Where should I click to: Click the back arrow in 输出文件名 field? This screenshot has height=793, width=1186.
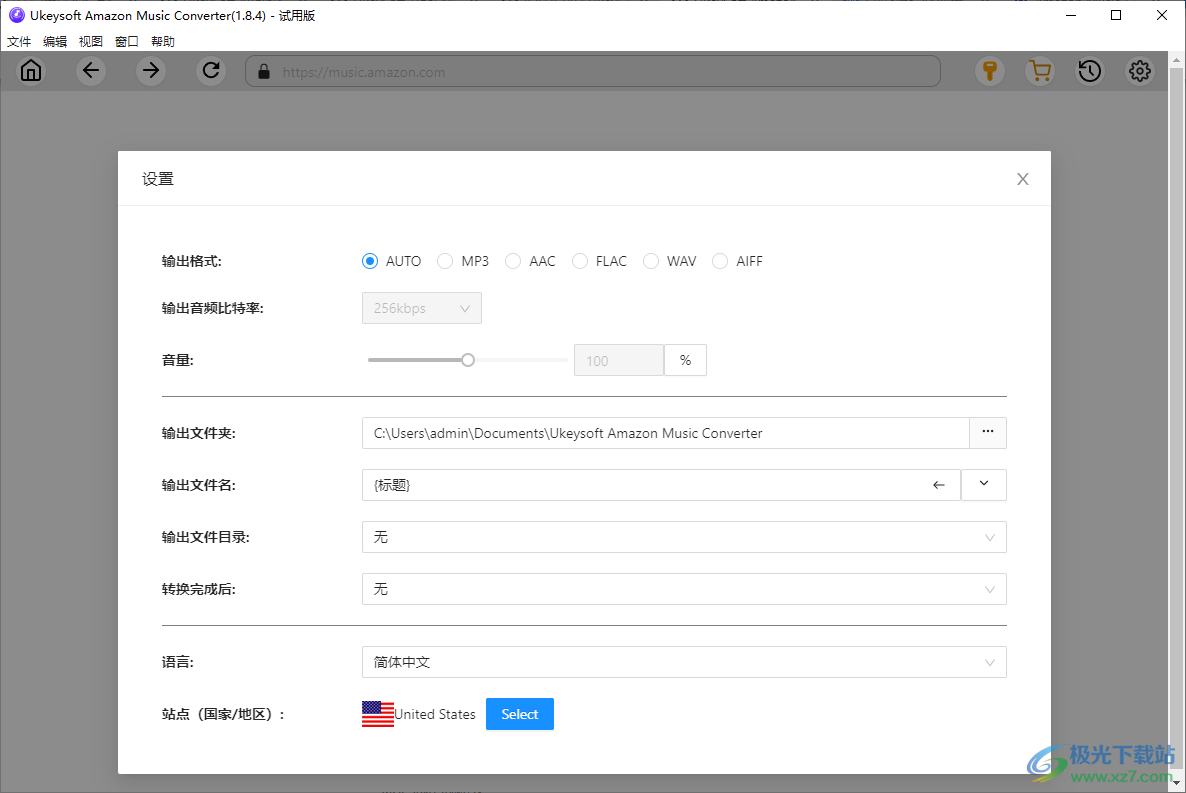tap(939, 485)
